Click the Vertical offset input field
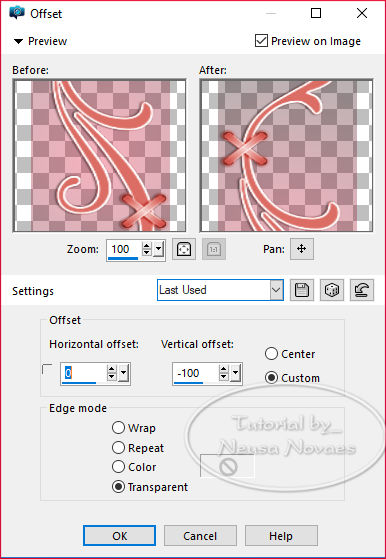 coord(195,373)
